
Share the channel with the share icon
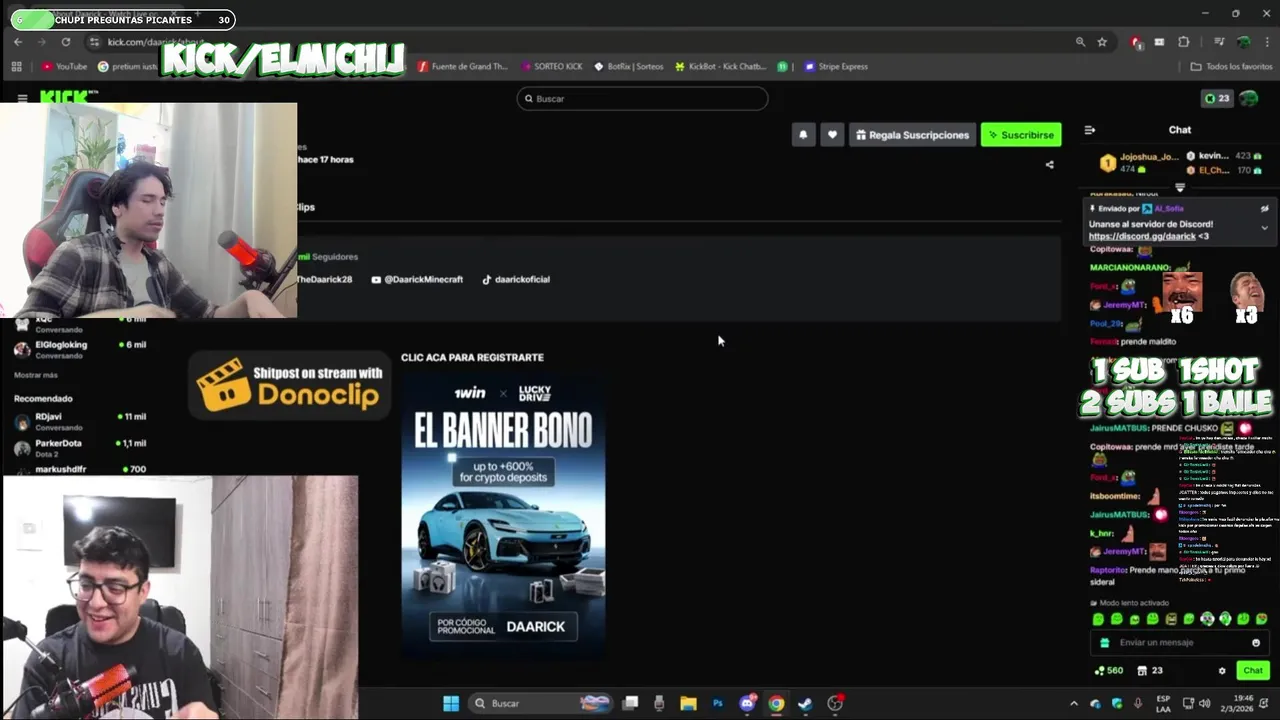[x=1049, y=164]
